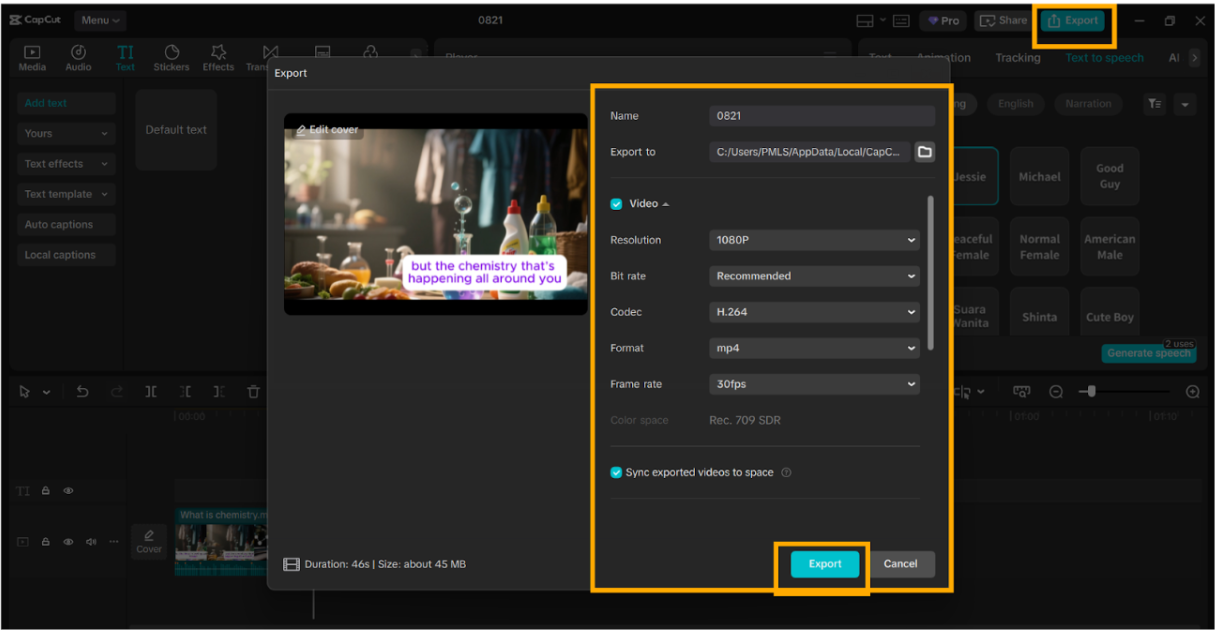Screen dimensions: 1222x635
Task: Open the Menu dropdown in the top bar
Action: (100, 20)
